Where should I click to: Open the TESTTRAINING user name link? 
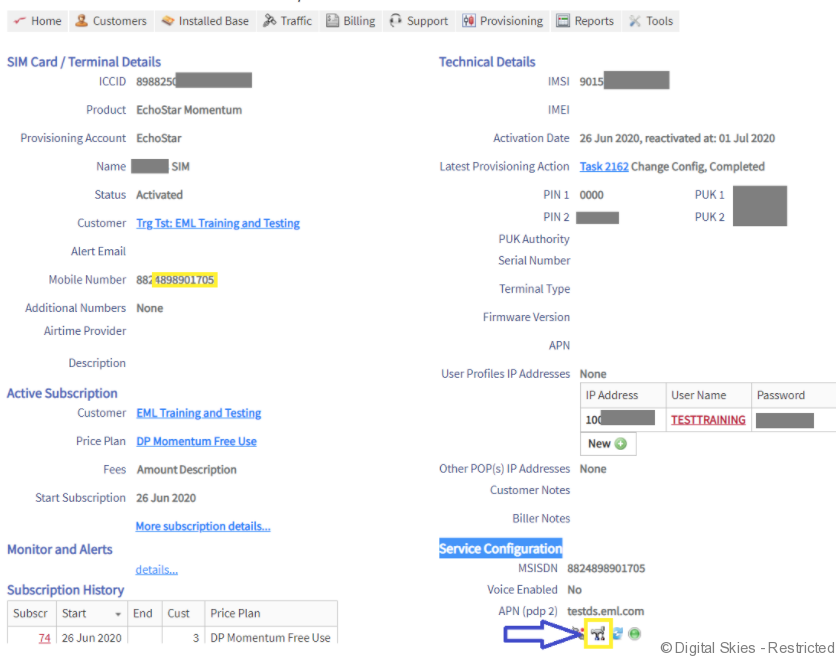pyautogui.click(x=708, y=420)
